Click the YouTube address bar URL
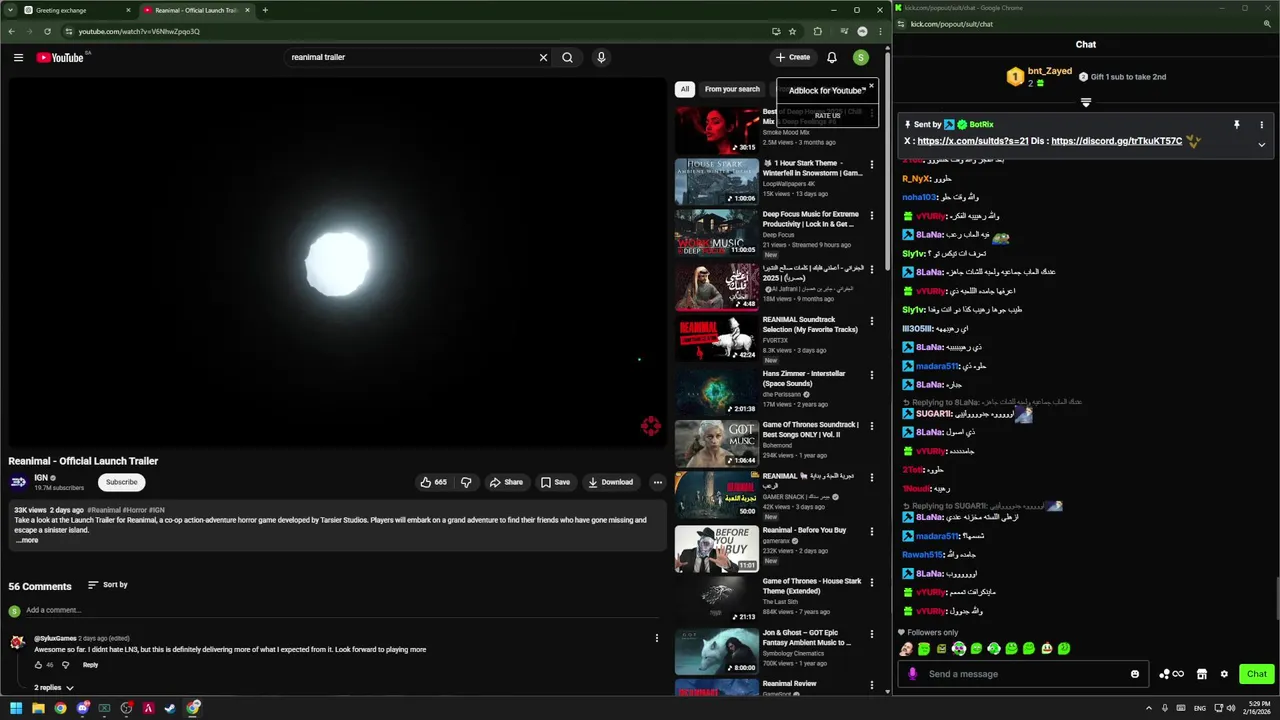 point(139,31)
